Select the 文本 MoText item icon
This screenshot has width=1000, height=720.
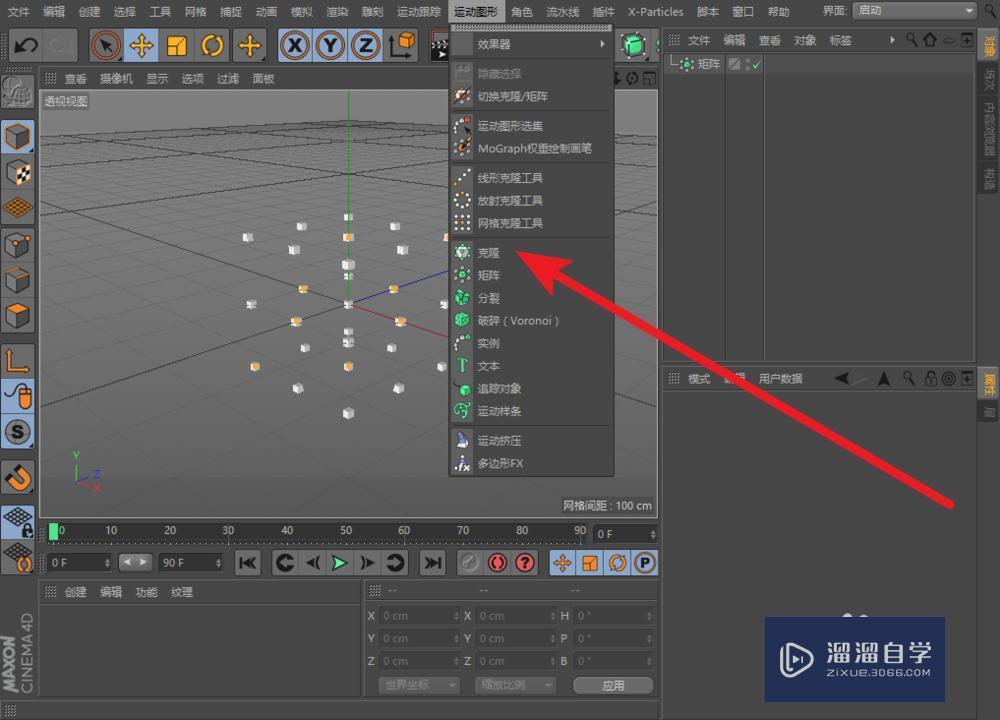462,366
